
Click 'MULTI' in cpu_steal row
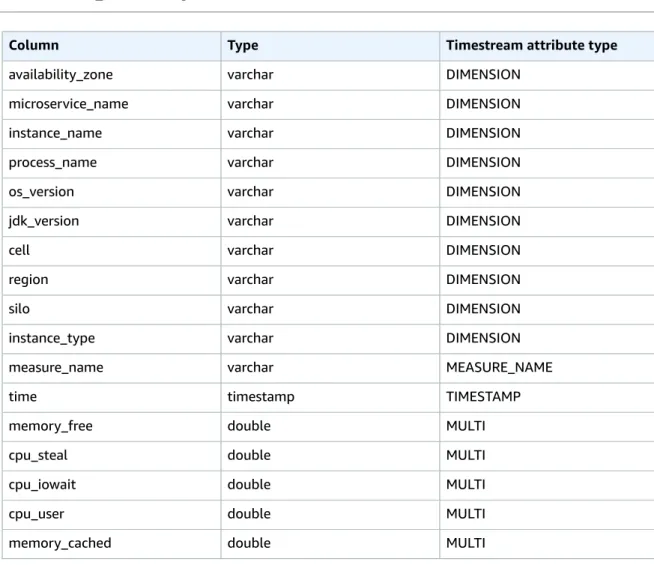pyautogui.click(x=465, y=455)
